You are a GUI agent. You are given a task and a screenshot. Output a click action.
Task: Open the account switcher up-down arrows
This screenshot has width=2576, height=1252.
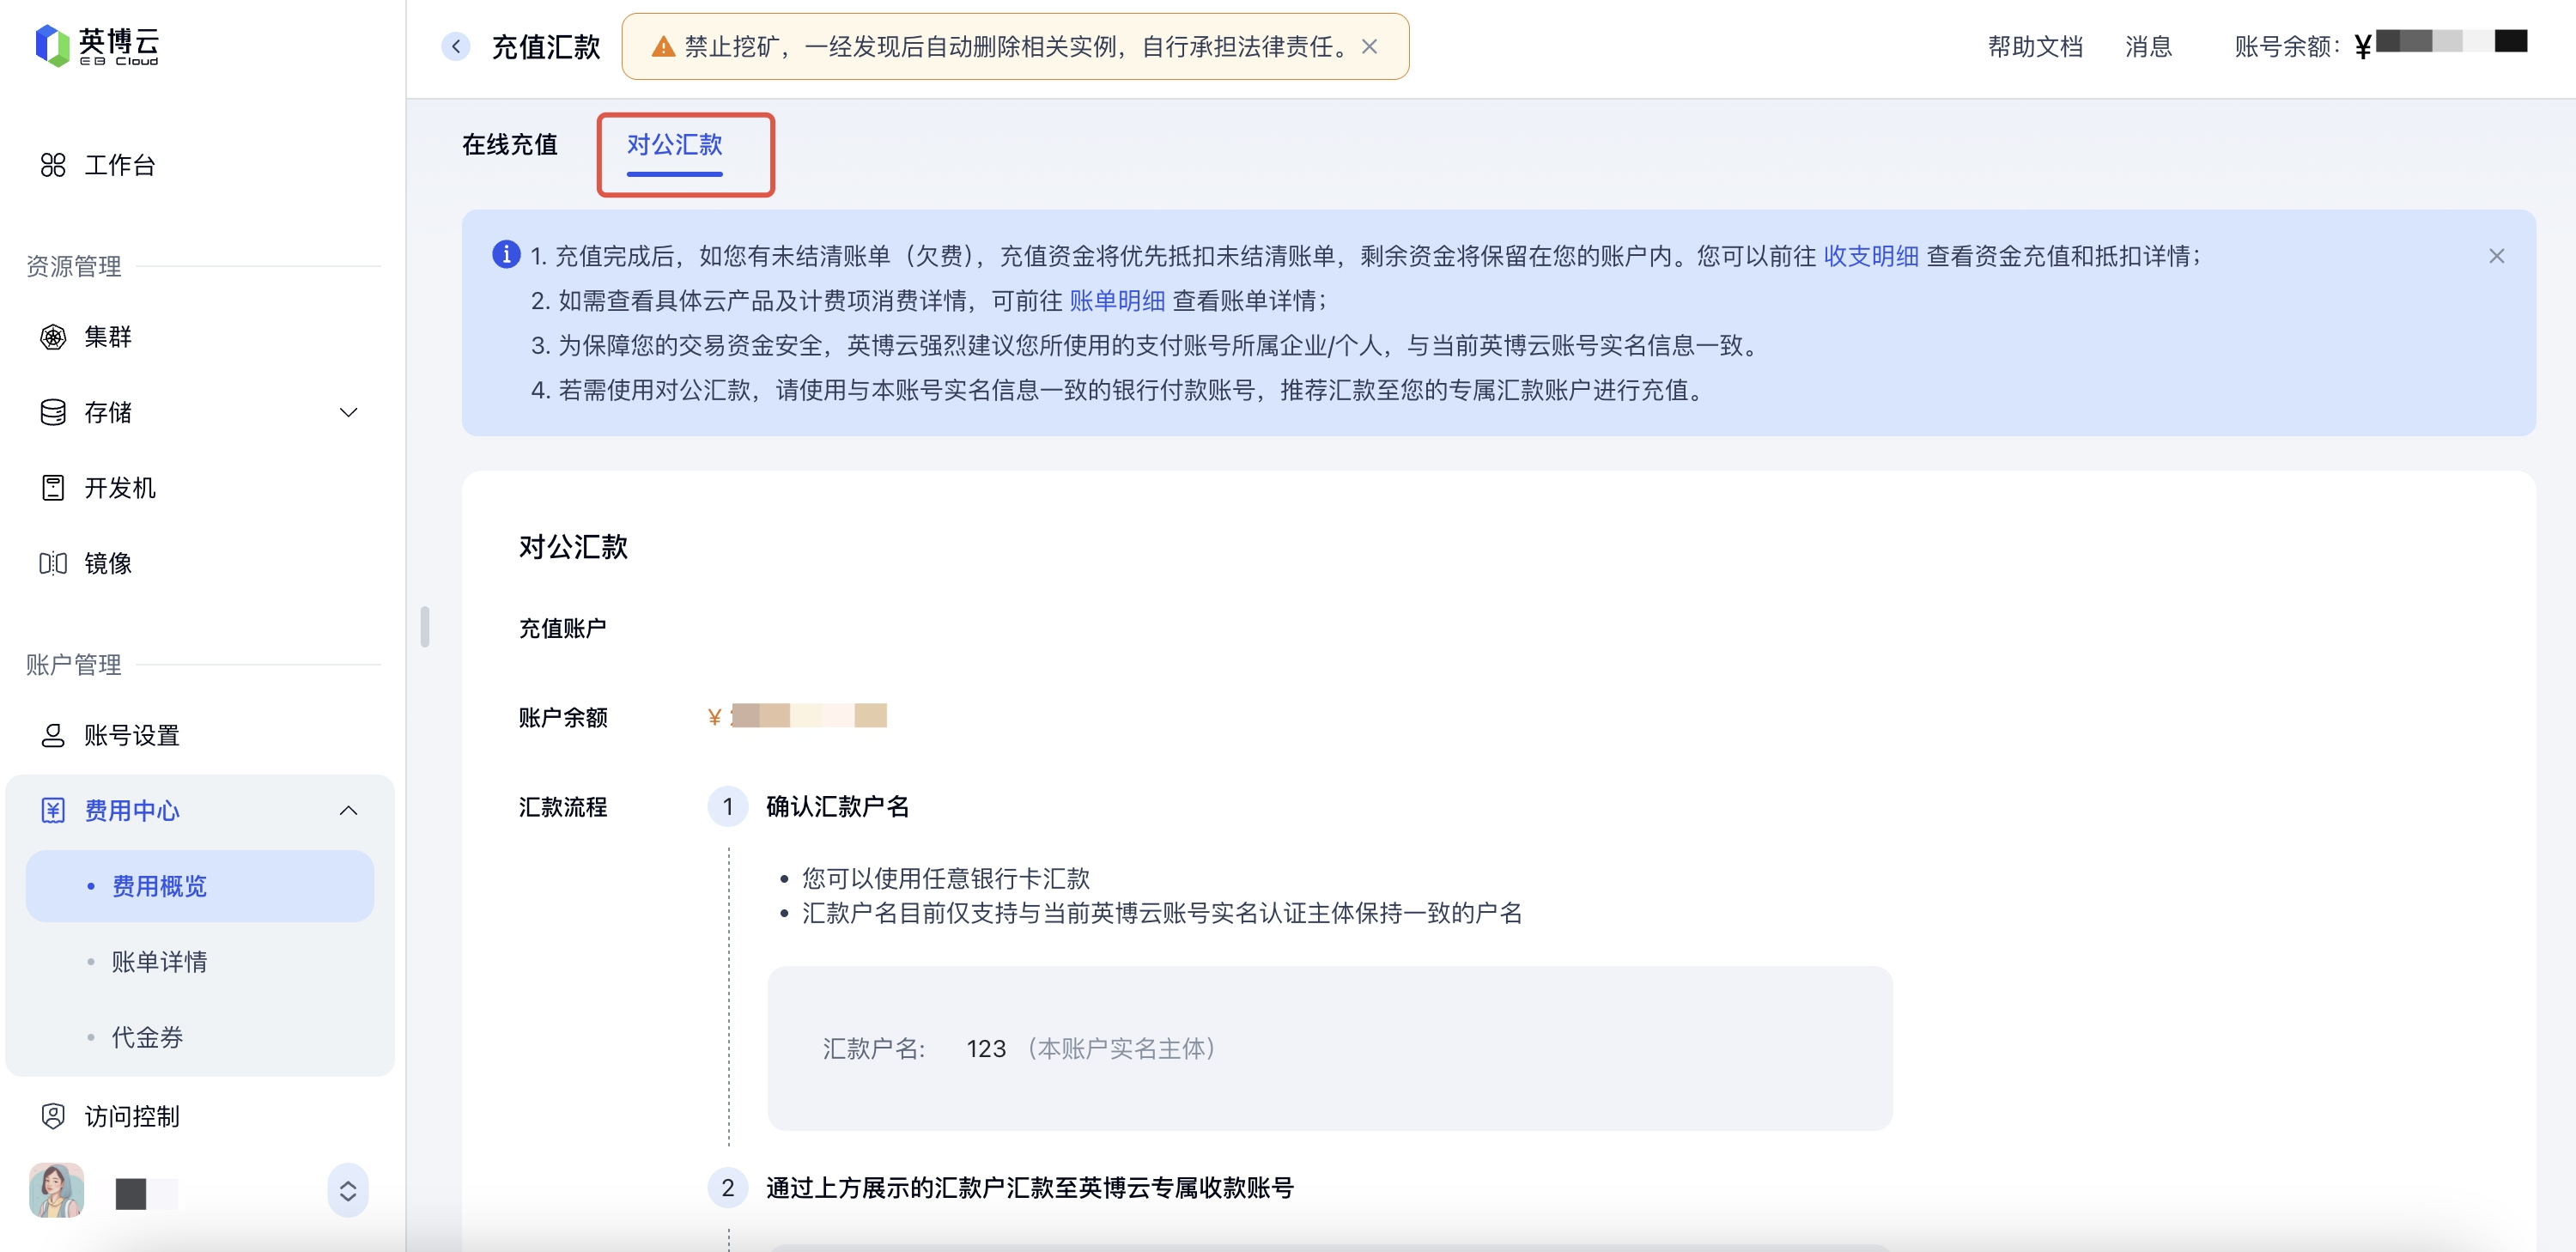[347, 1190]
